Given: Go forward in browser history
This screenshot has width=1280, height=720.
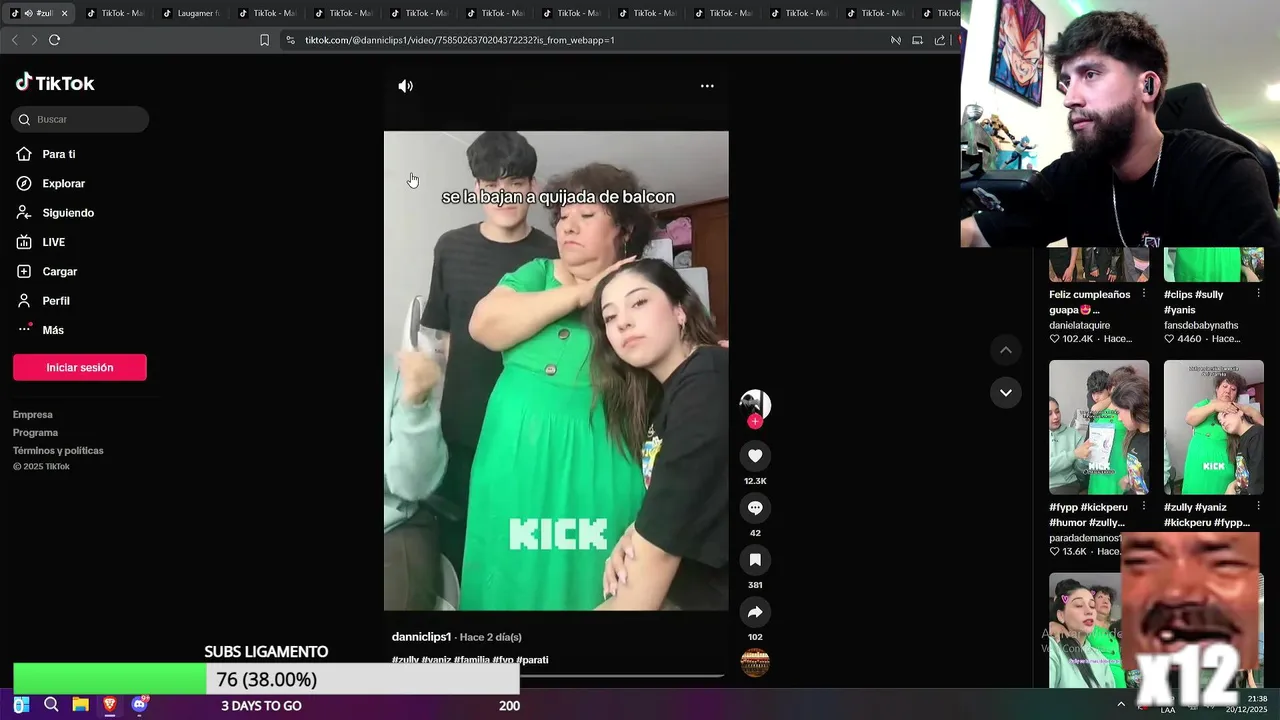Looking at the screenshot, I should 34,40.
